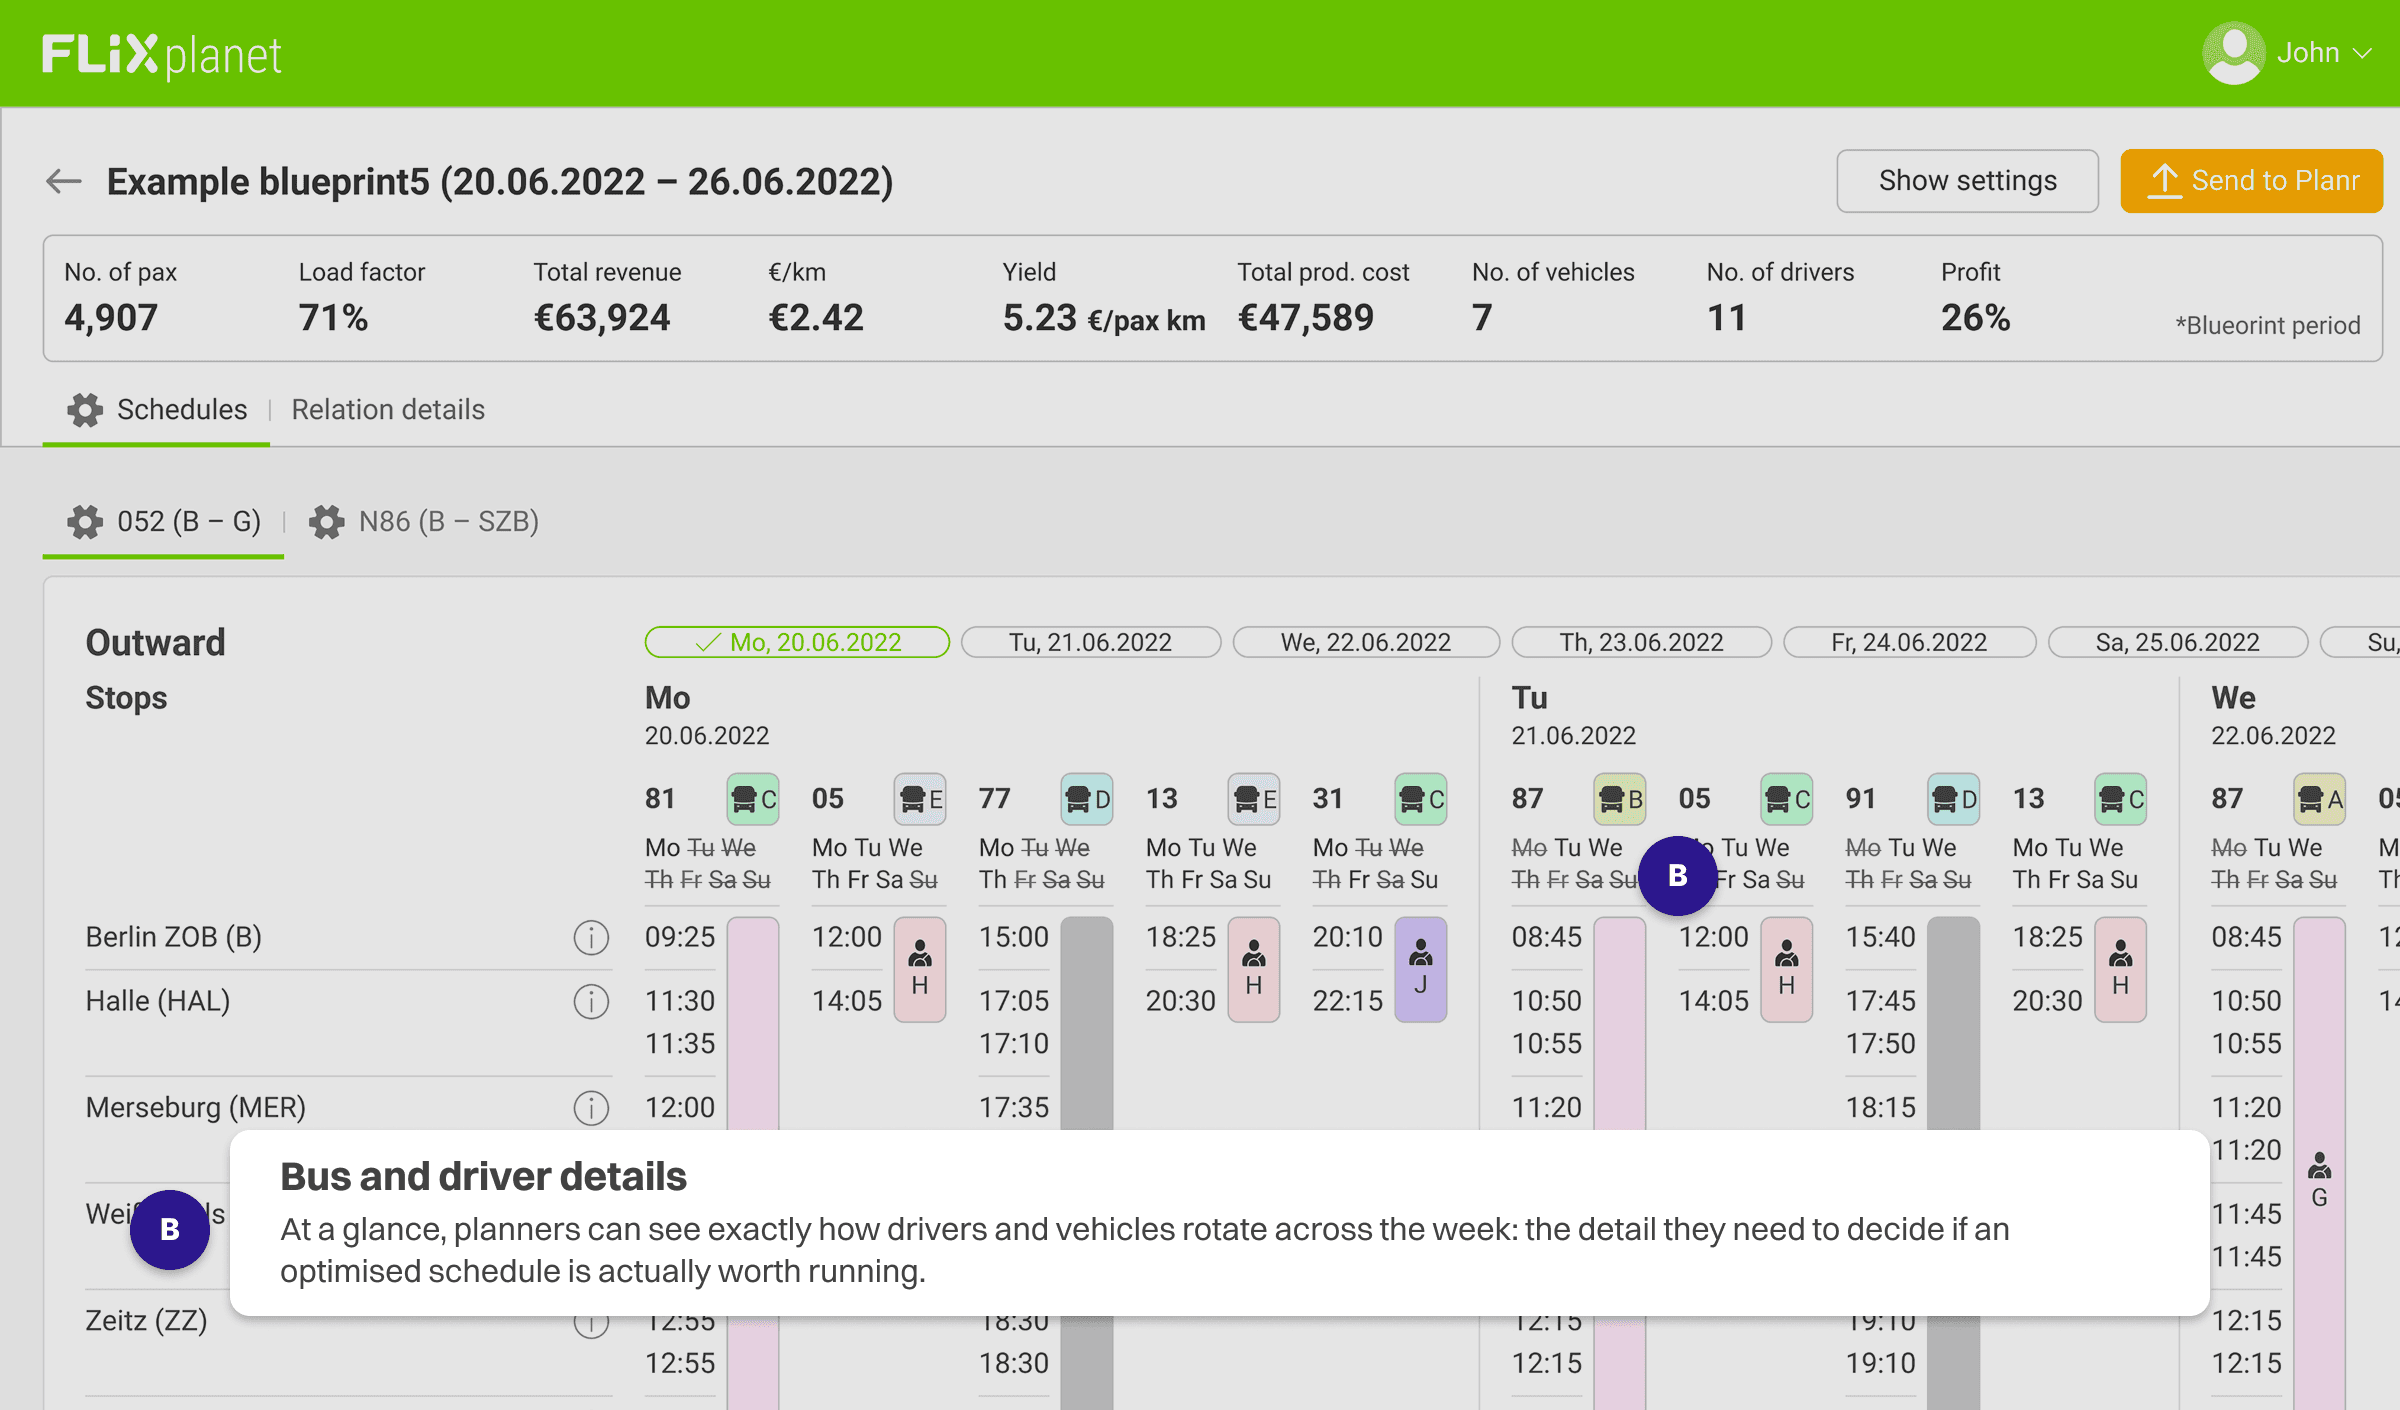
Task: Click pink vehicle bar on Monday trip 81
Action: pyautogui.click(x=752, y=1020)
